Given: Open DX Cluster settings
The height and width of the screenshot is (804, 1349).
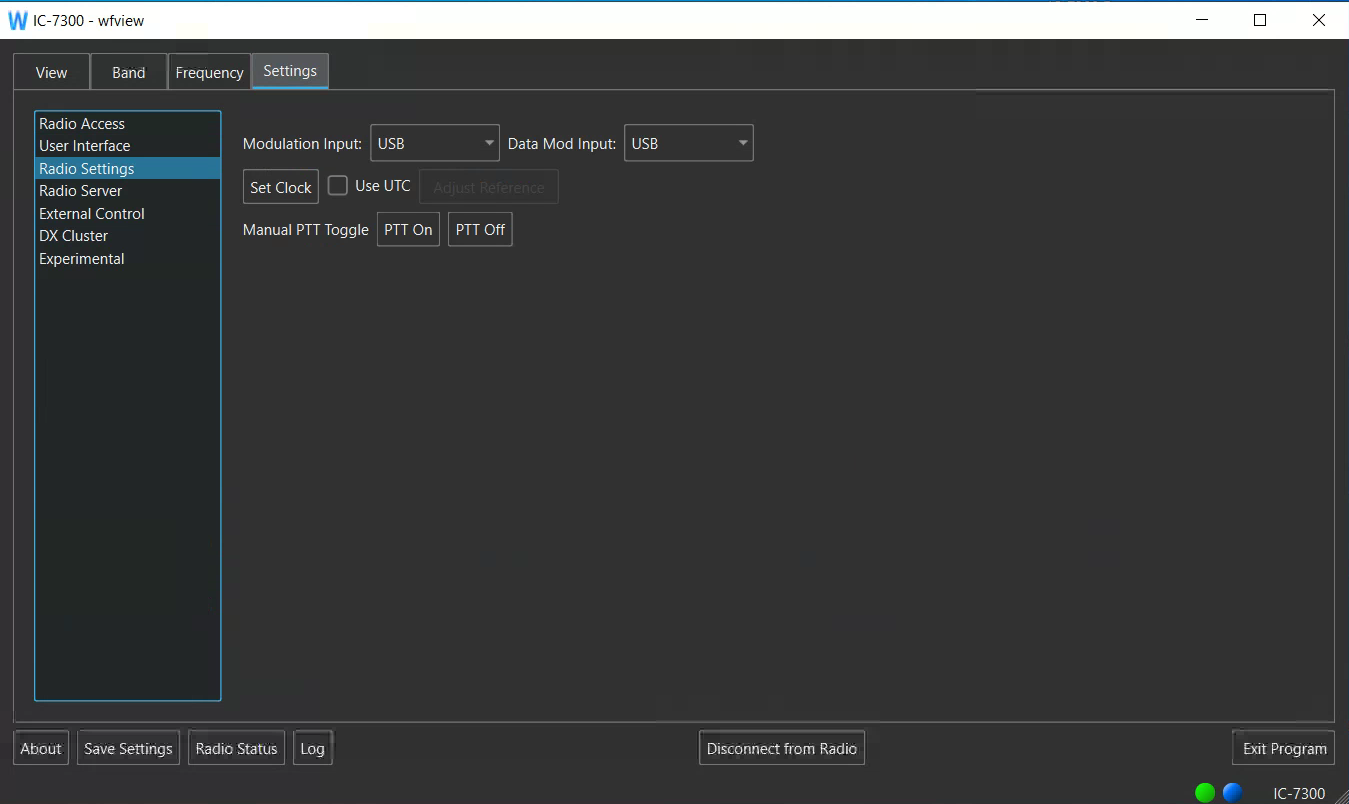Looking at the screenshot, I should tap(74, 236).
